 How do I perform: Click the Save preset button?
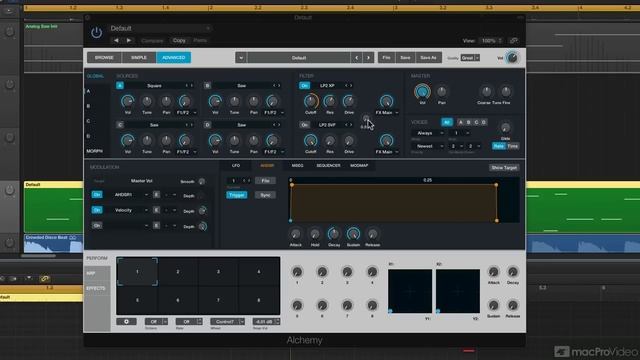pos(405,58)
